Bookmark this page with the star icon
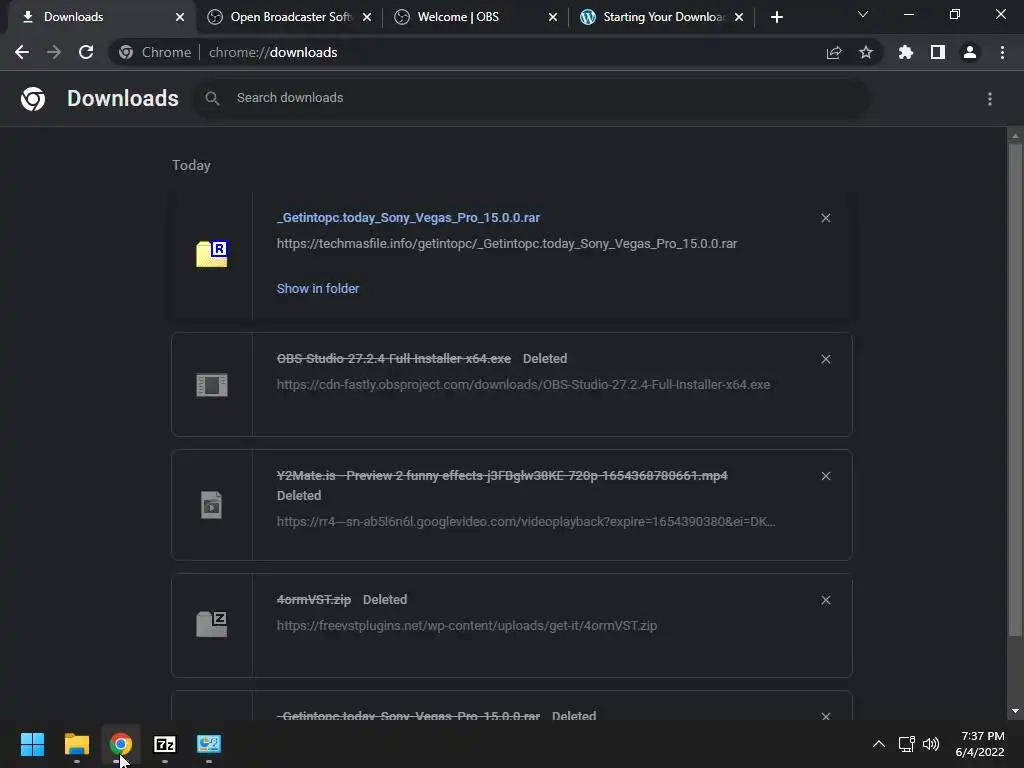Viewport: 1024px width, 768px height. tap(866, 52)
